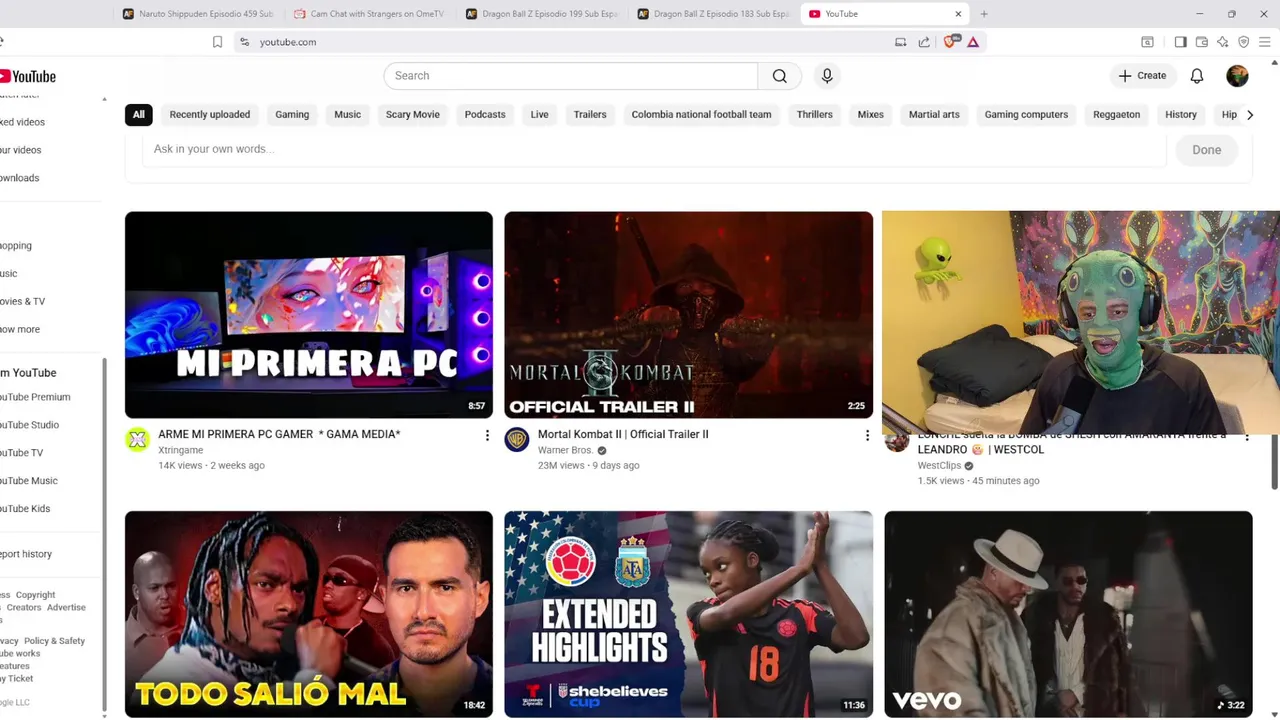Open the browser hamburger menu
This screenshot has width=1280, height=720.
(x=1265, y=42)
